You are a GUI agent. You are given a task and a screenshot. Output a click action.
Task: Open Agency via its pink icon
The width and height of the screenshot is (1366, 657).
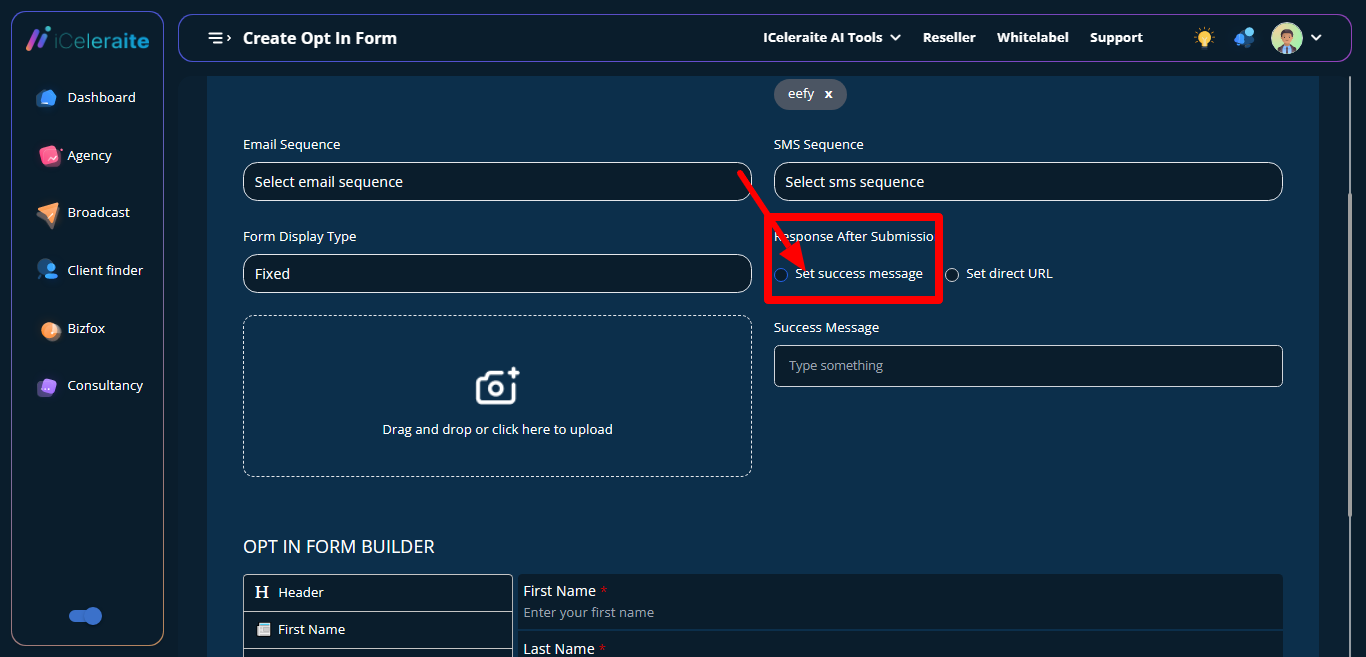click(x=50, y=156)
